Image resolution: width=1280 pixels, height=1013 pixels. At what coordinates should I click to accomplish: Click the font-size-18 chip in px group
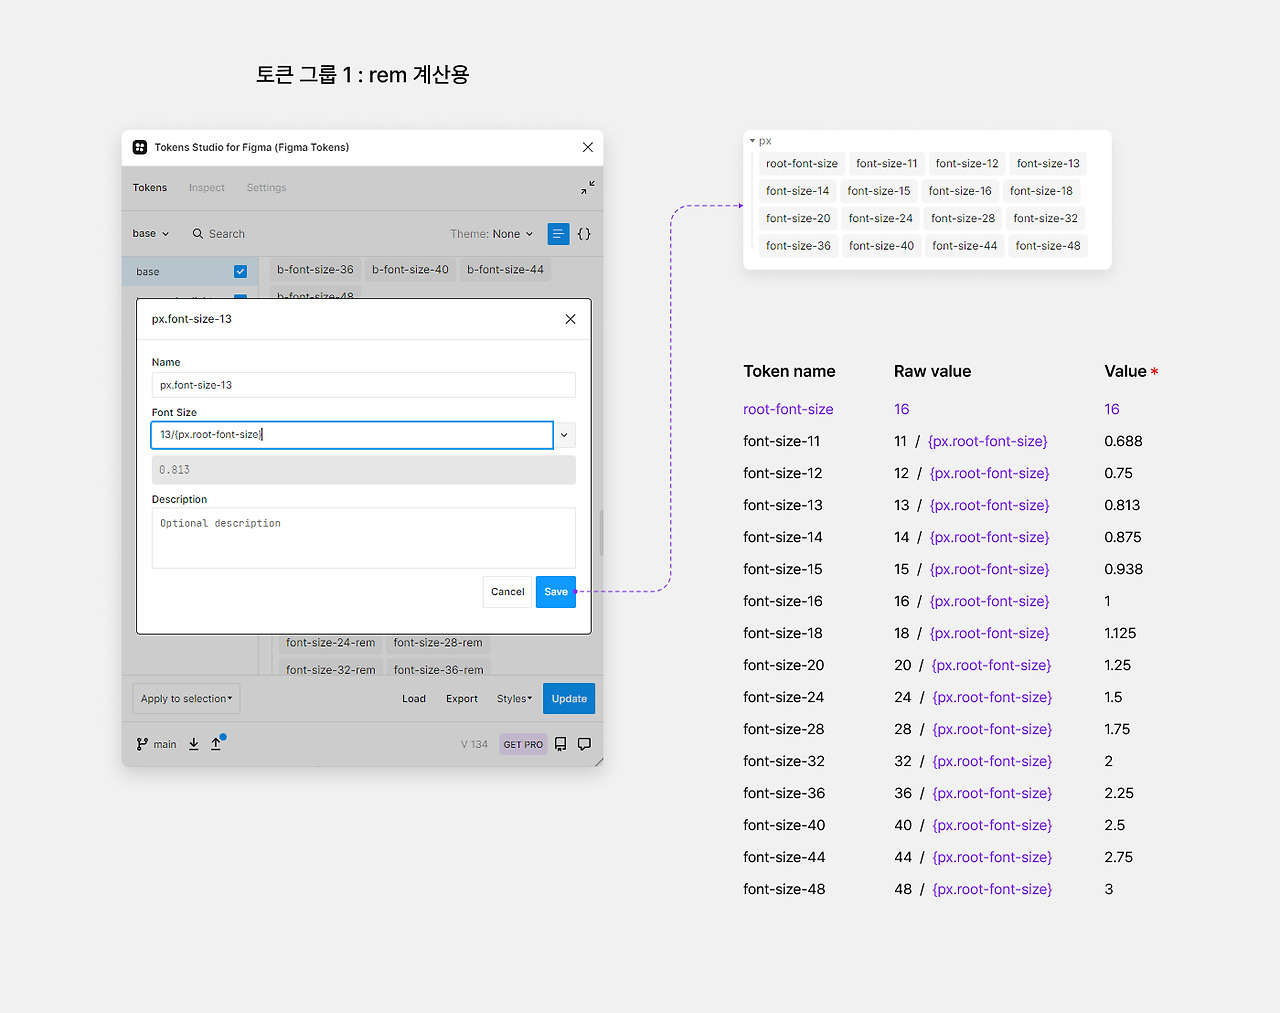[1041, 191]
